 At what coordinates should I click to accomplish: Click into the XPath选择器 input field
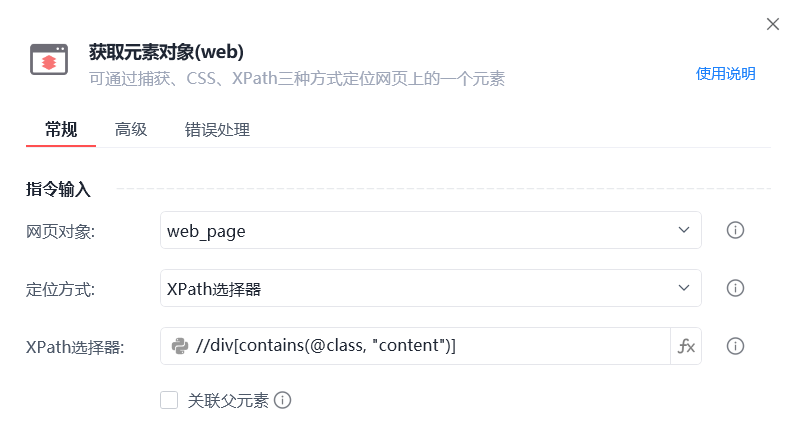click(x=430, y=346)
